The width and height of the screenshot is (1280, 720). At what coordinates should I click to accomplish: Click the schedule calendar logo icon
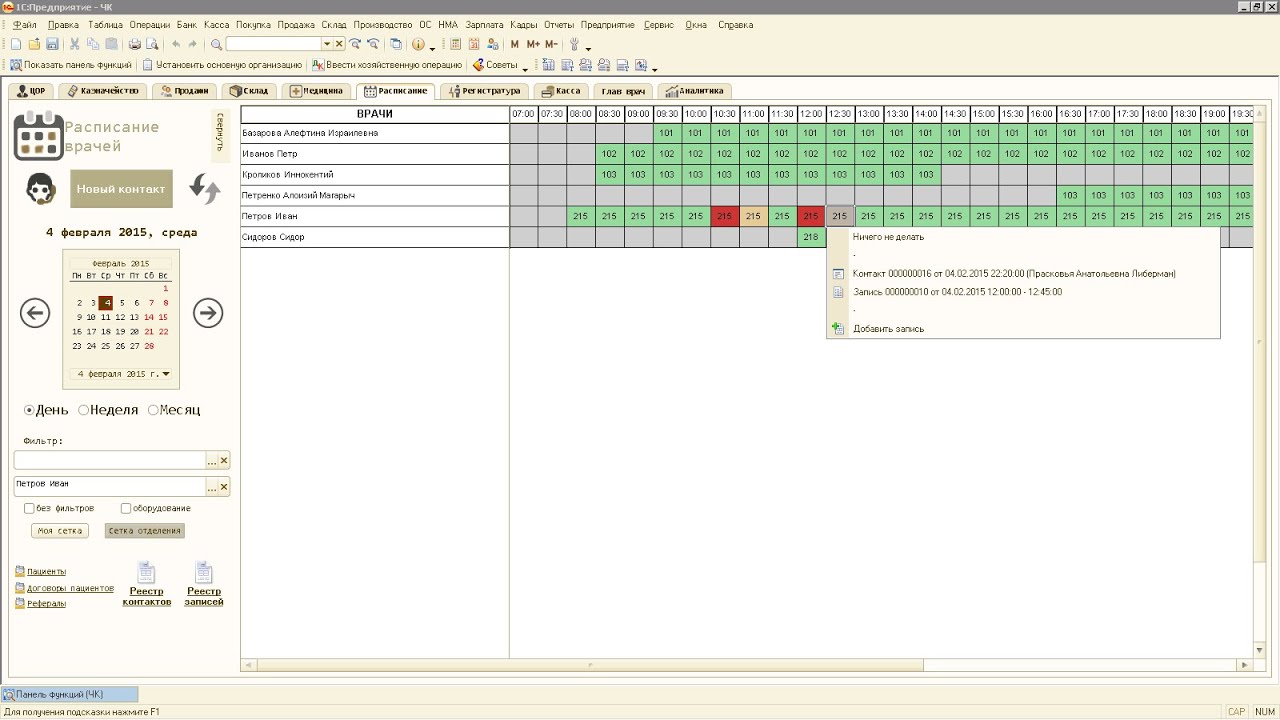point(38,136)
